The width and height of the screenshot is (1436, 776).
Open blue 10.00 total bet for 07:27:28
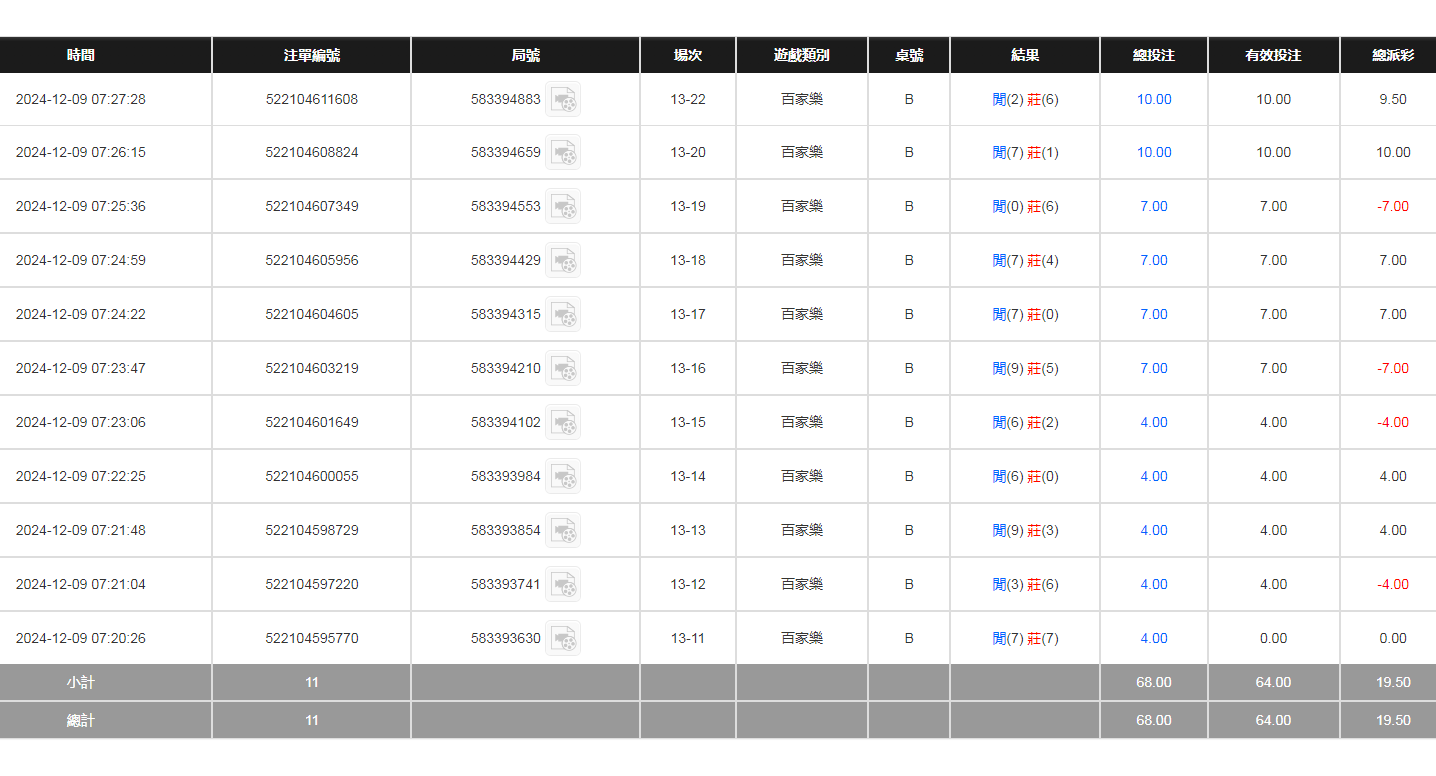(1153, 100)
